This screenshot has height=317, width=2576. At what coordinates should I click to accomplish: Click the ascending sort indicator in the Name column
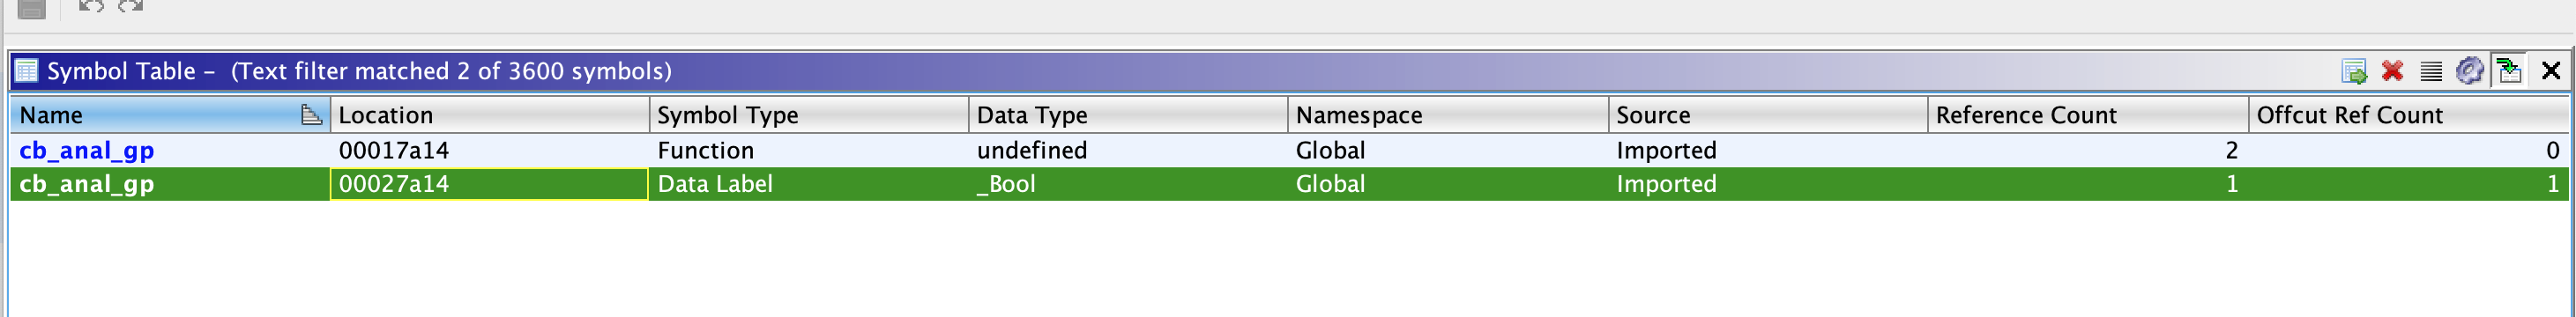coord(311,115)
